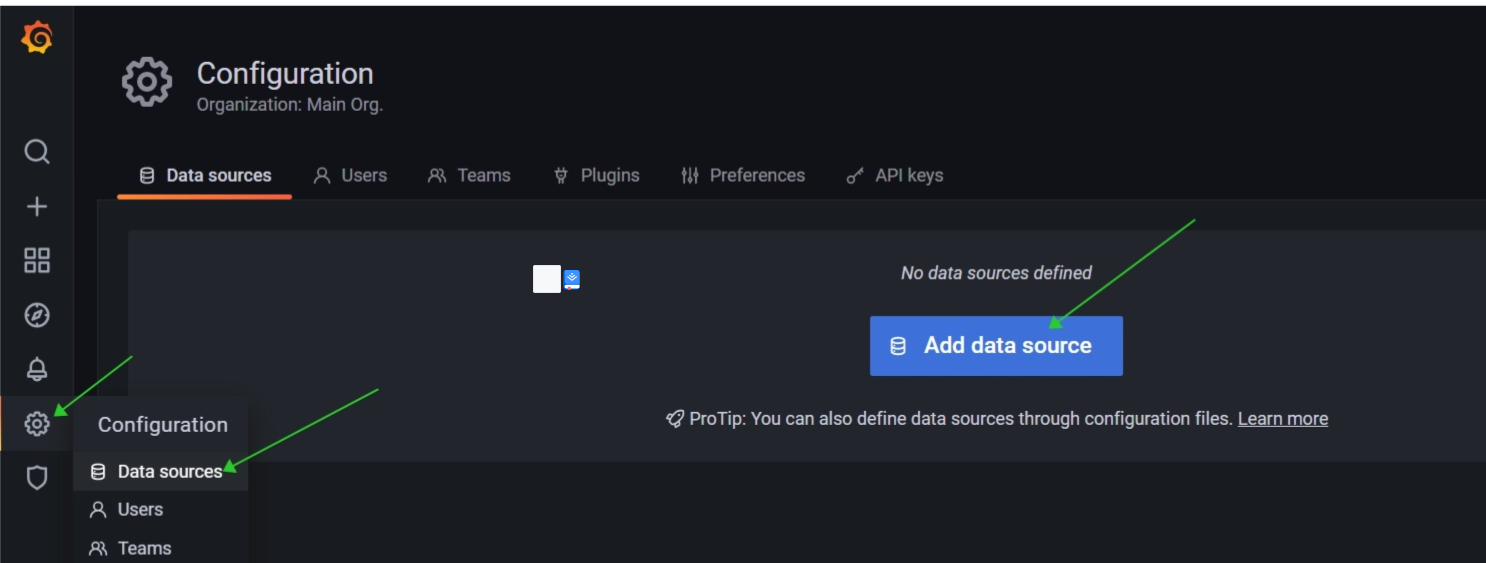Open the Search magnifier icon in sidebar
Image resolution: width=1486 pixels, height=563 pixels.
tap(37, 152)
